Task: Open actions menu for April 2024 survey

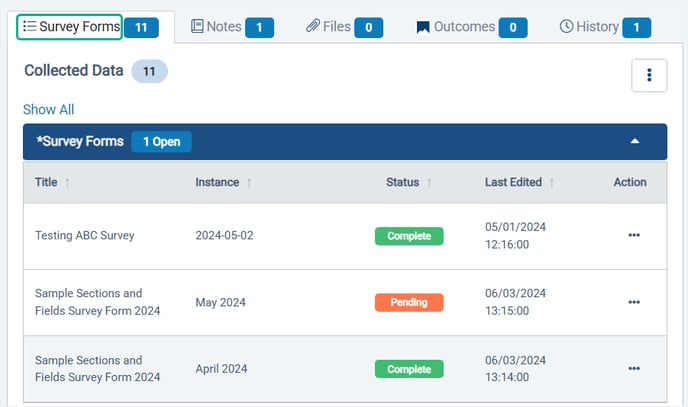Action: point(634,369)
